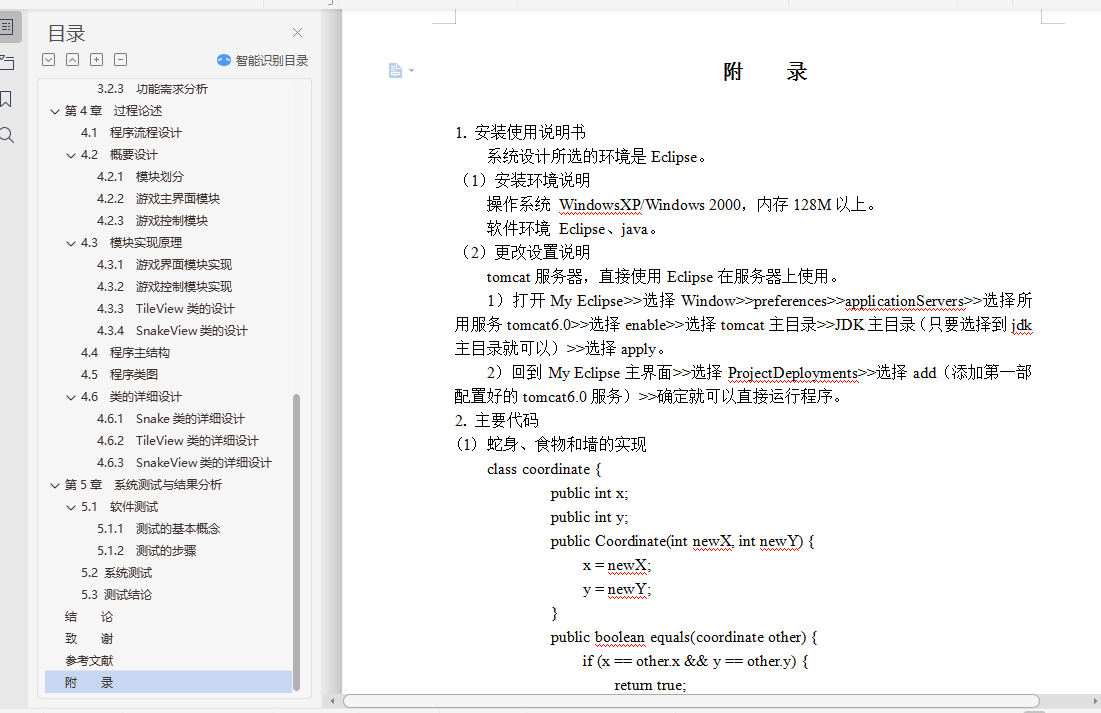Go to 参考文献 entry in outline
1101x713 pixels.
(x=88, y=661)
